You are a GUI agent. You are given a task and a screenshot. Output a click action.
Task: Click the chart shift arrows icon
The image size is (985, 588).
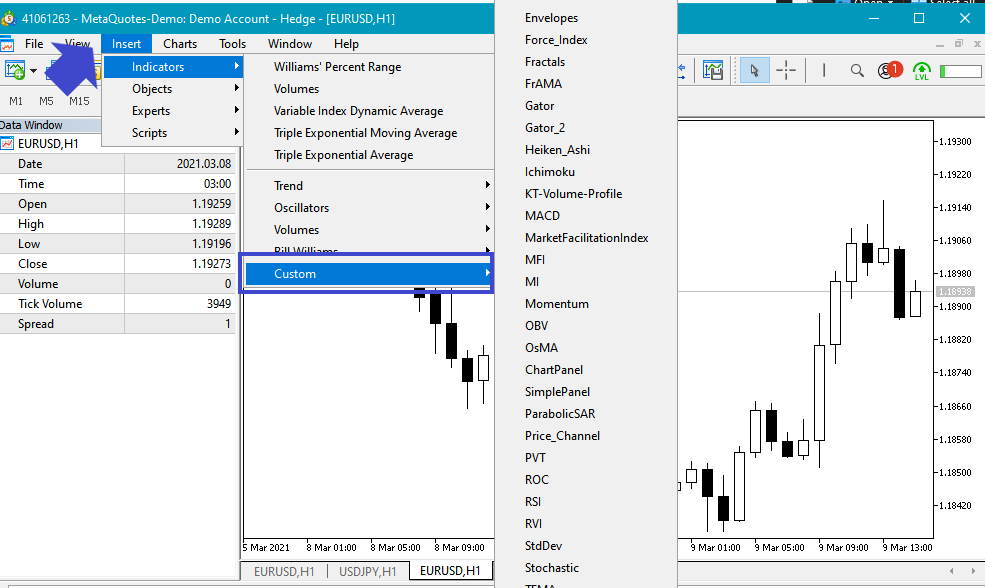point(682,70)
